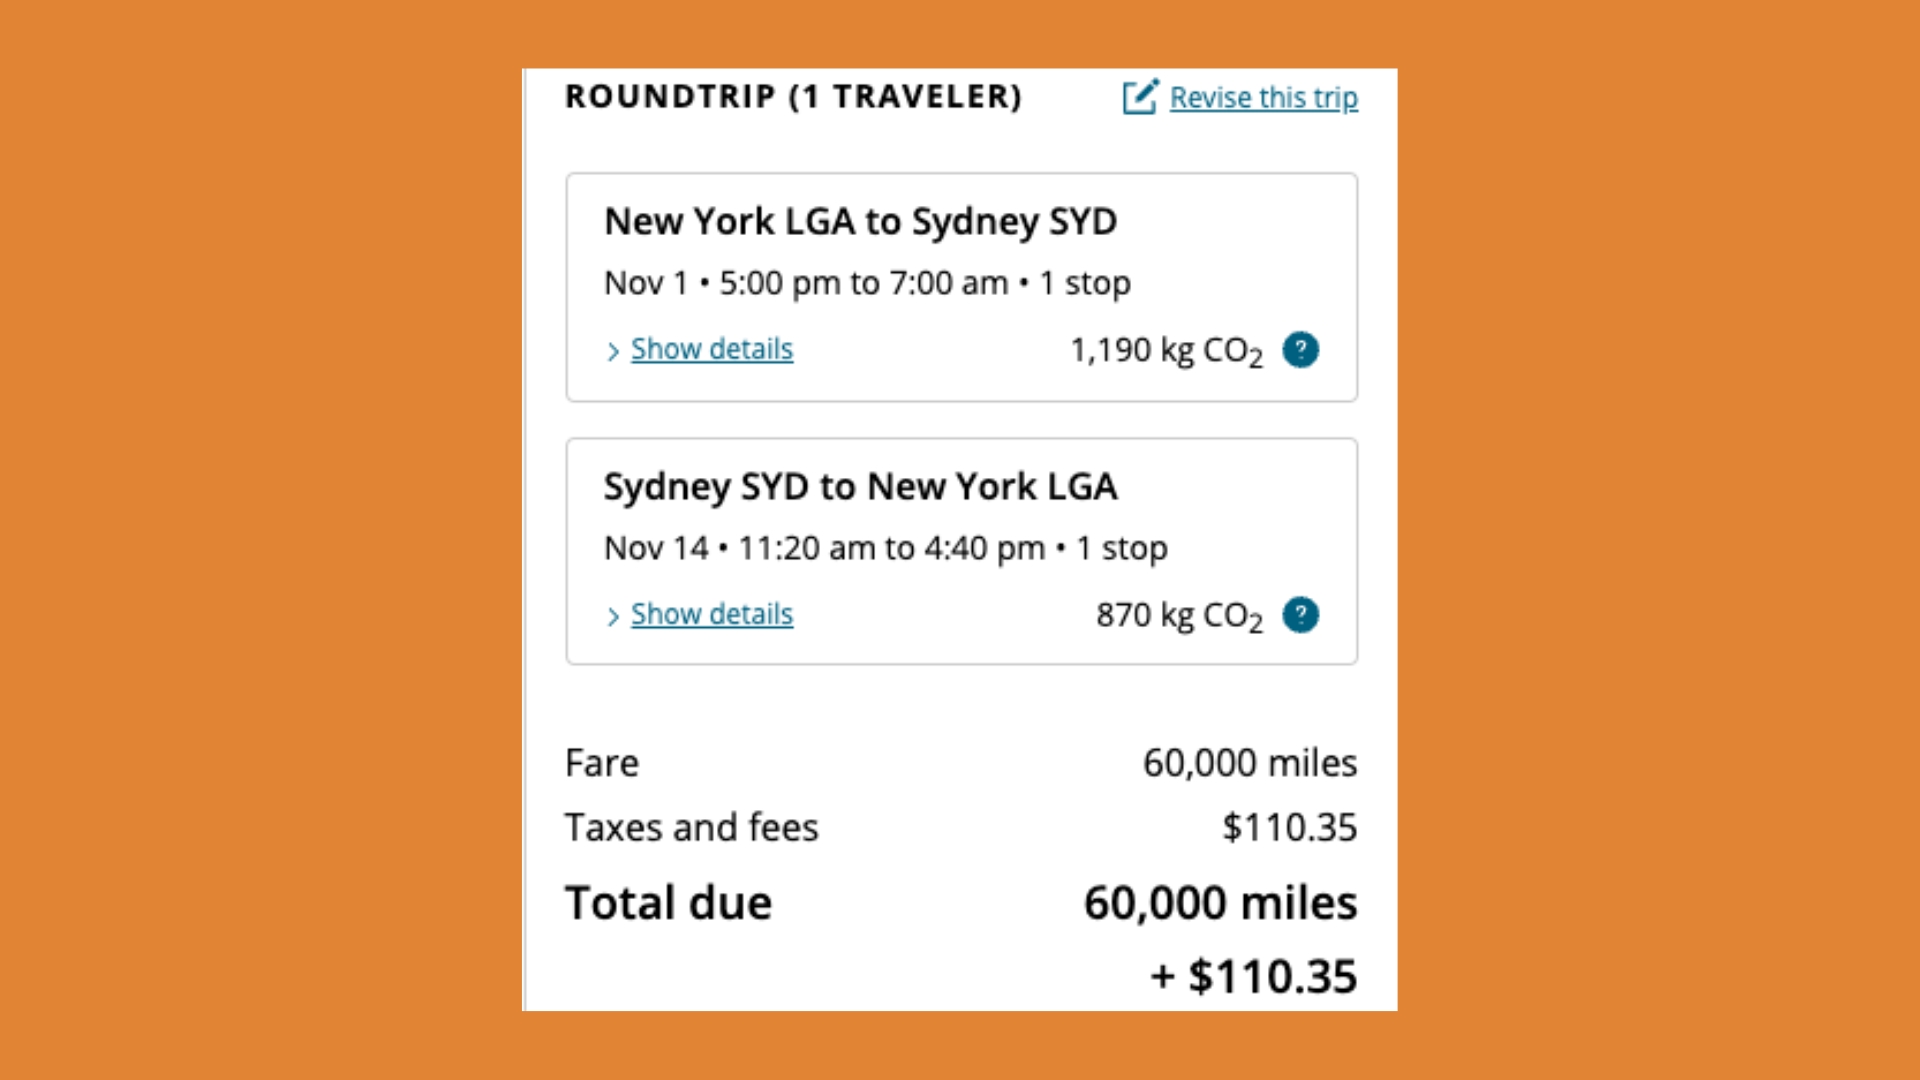Click the chevron before the first Show details
The image size is (1920, 1080).
(613, 351)
